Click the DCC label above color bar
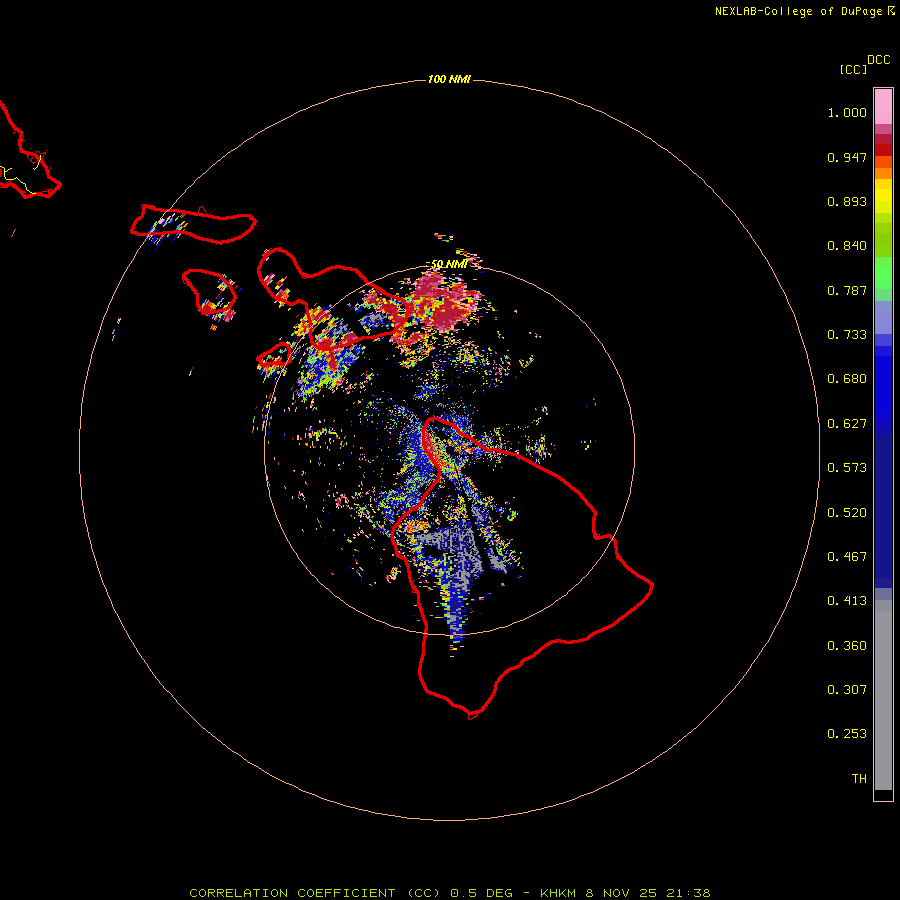Image resolution: width=900 pixels, height=900 pixels. point(879,60)
